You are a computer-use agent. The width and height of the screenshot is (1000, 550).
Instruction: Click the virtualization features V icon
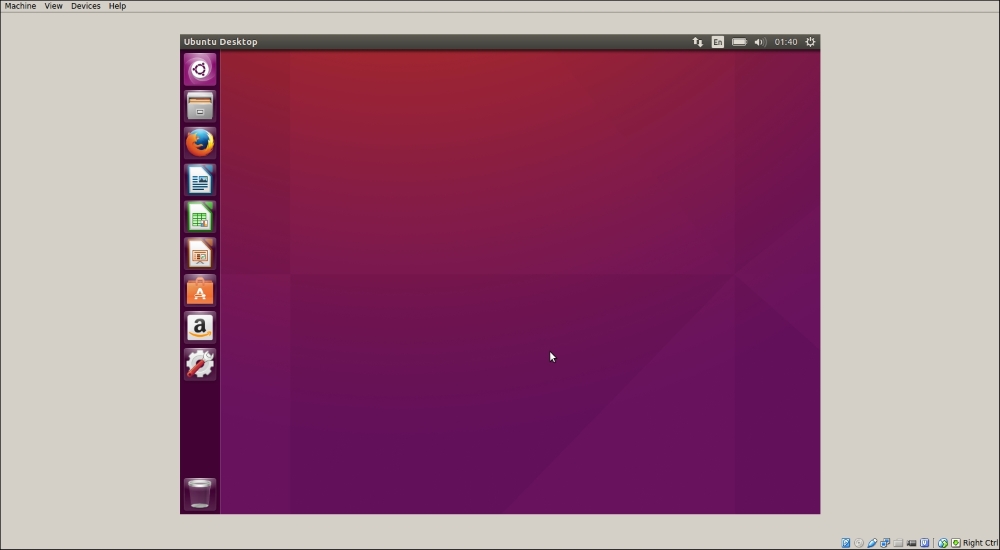pyautogui.click(x=924, y=543)
